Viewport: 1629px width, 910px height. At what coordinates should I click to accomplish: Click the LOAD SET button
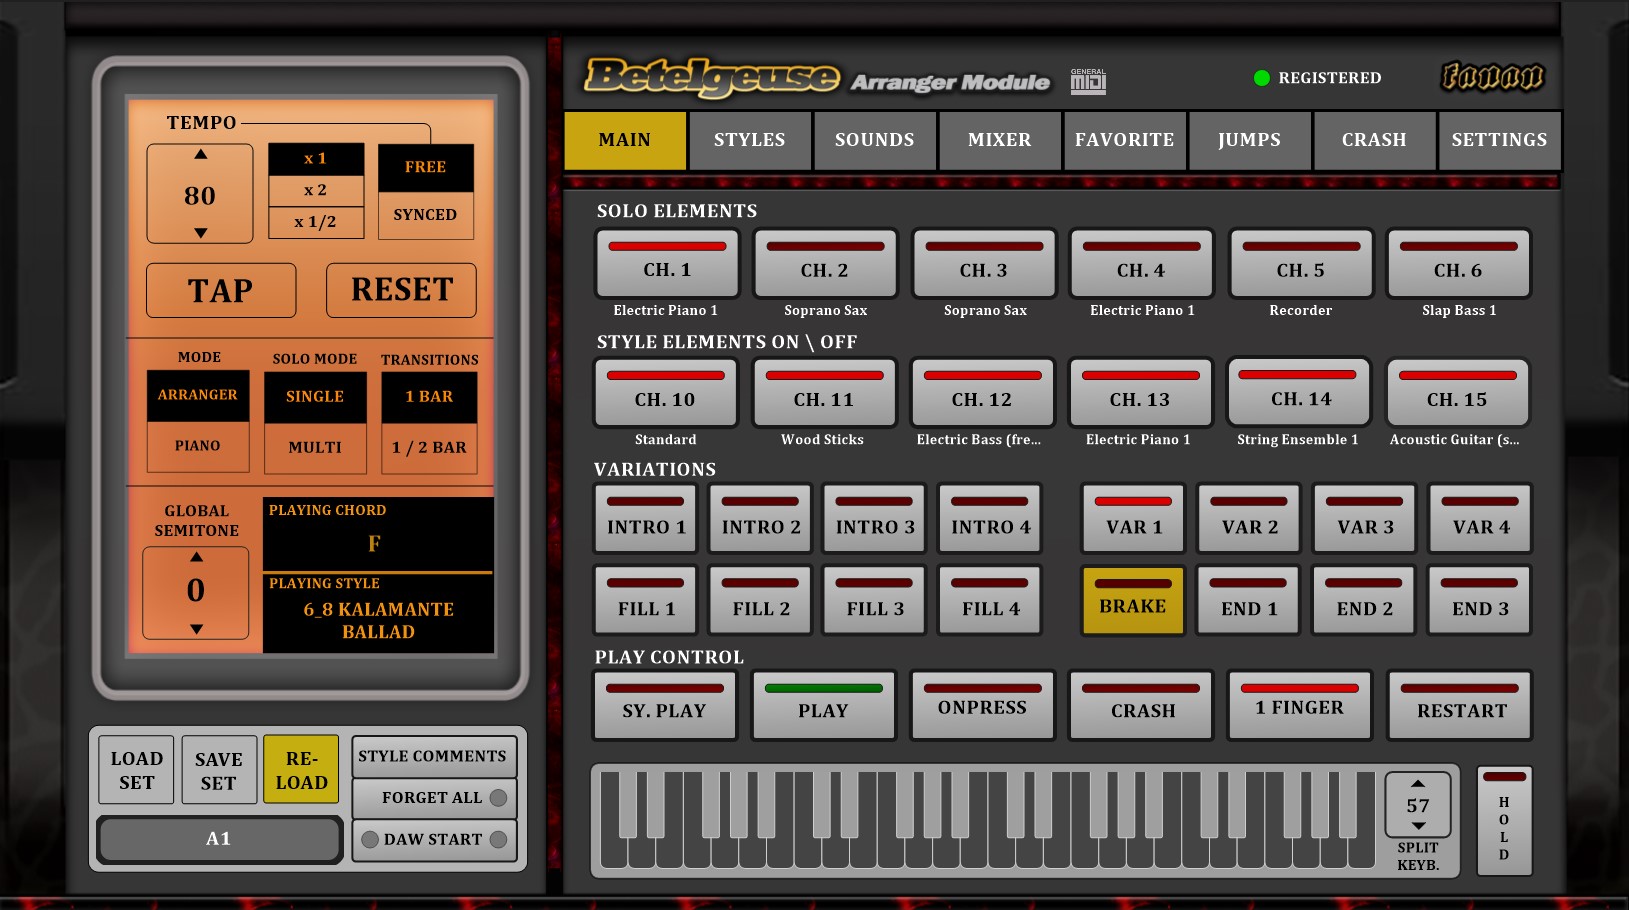[137, 770]
